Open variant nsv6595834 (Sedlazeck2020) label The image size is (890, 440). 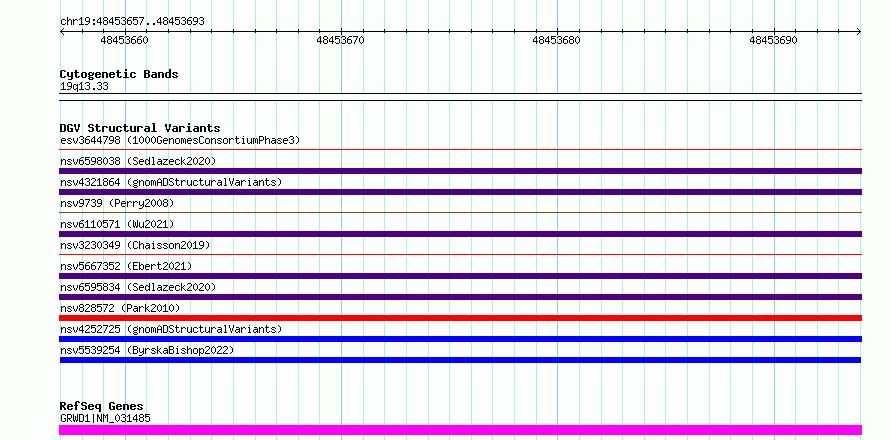(138, 287)
